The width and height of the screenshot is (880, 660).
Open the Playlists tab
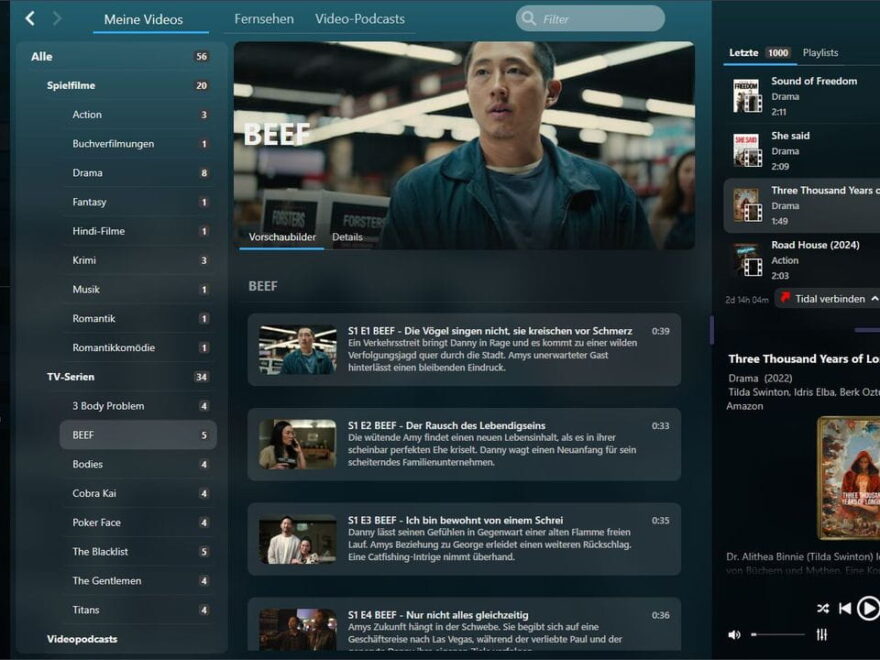[x=821, y=53]
